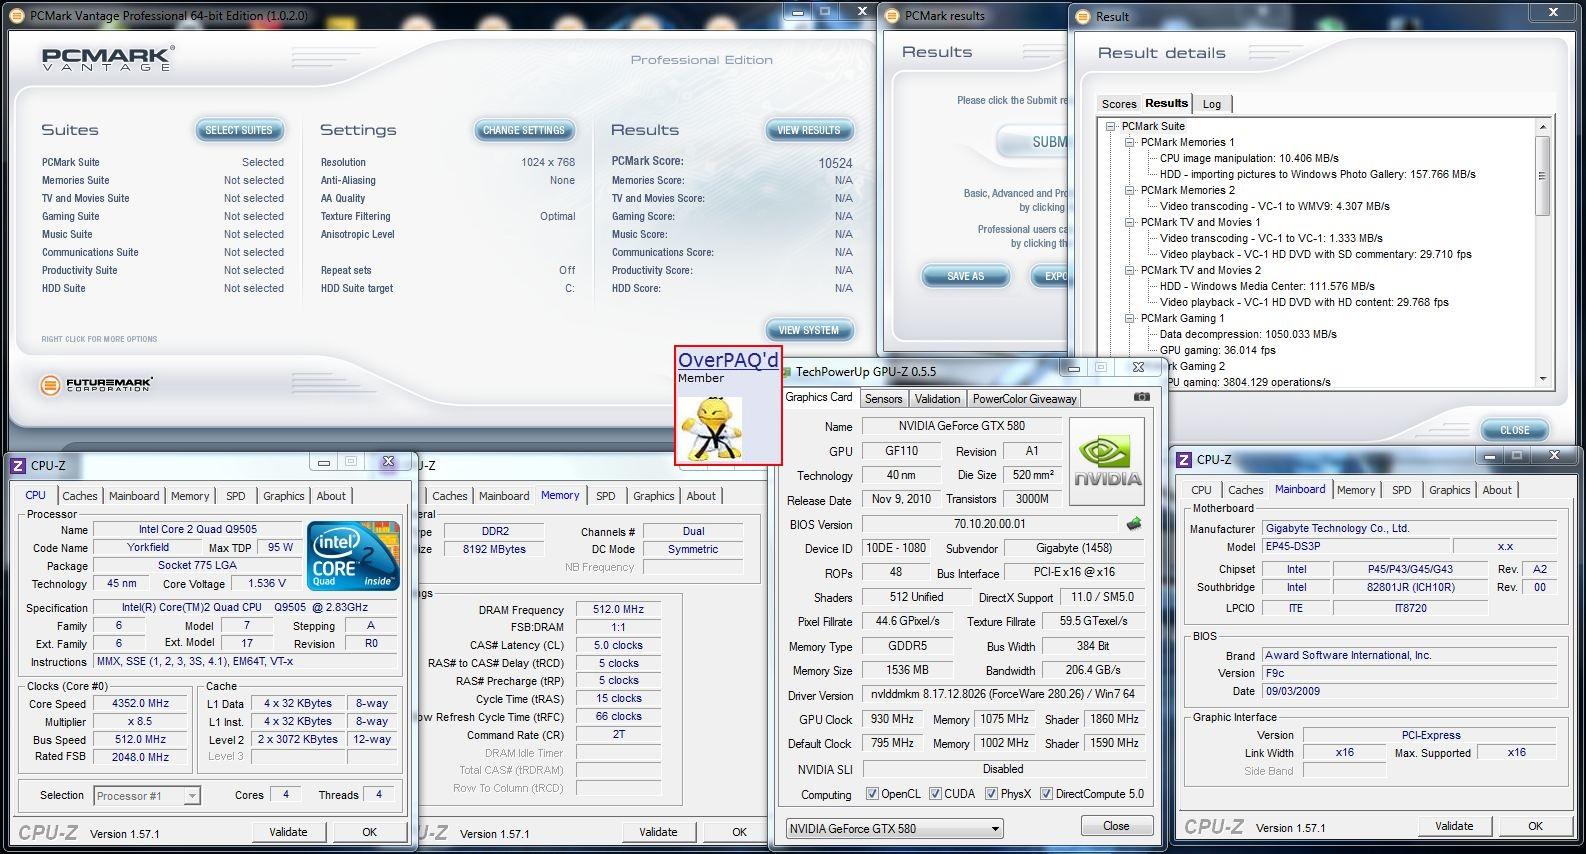The width and height of the screenshot is (1586, 854).
Task: Click the scroll-down arrow of results tree
Action: click(x=1542, y=379)
